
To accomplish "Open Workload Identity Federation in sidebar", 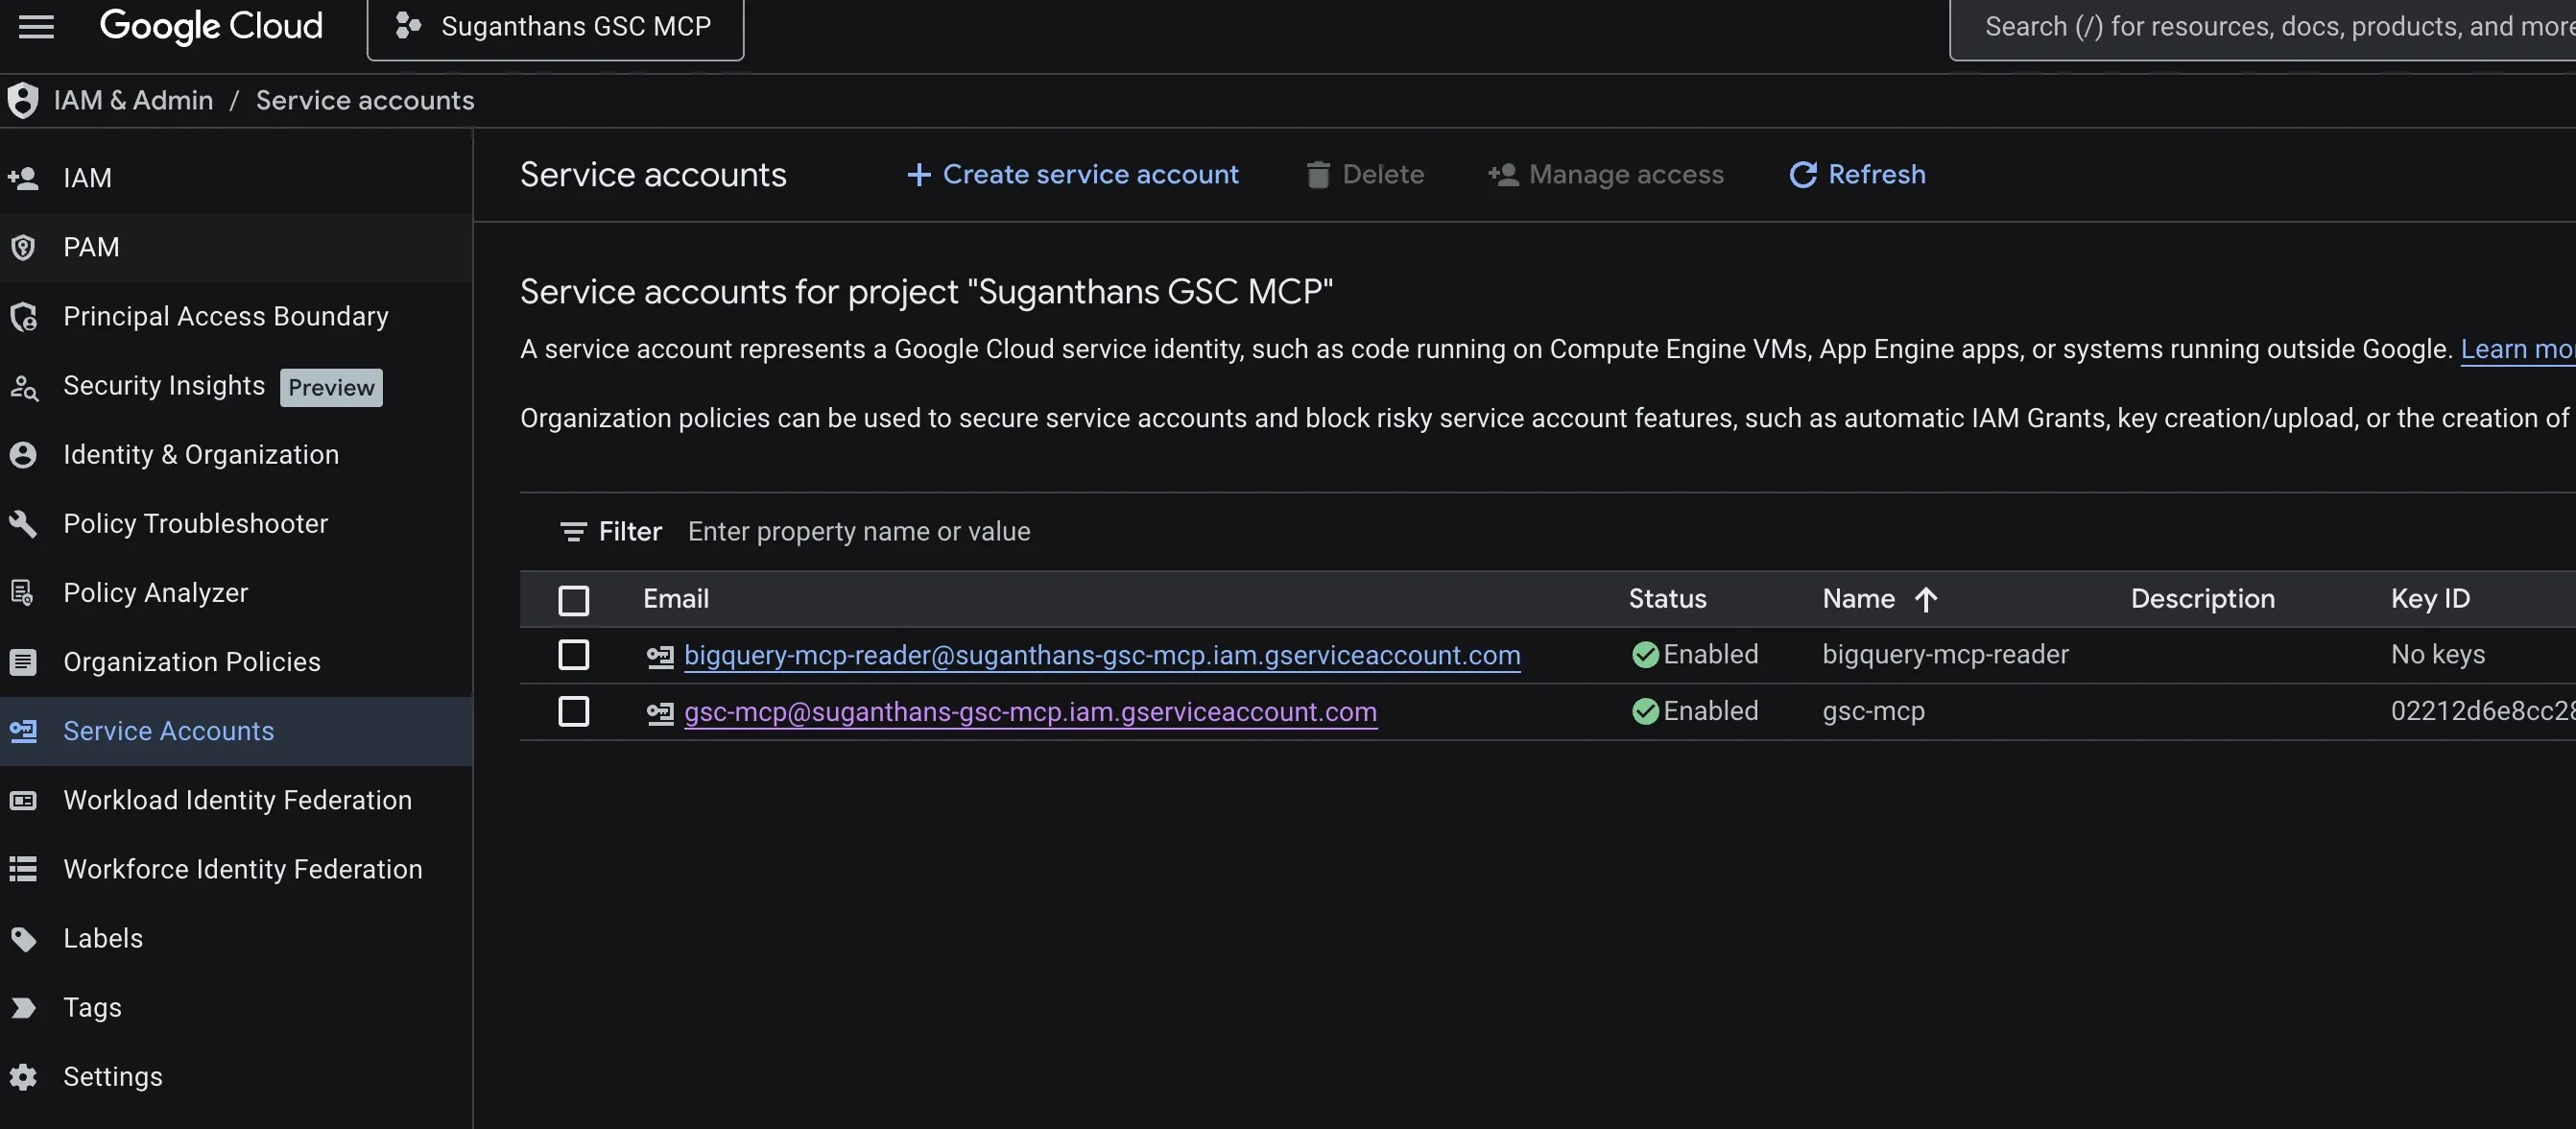I will (237, 800).
